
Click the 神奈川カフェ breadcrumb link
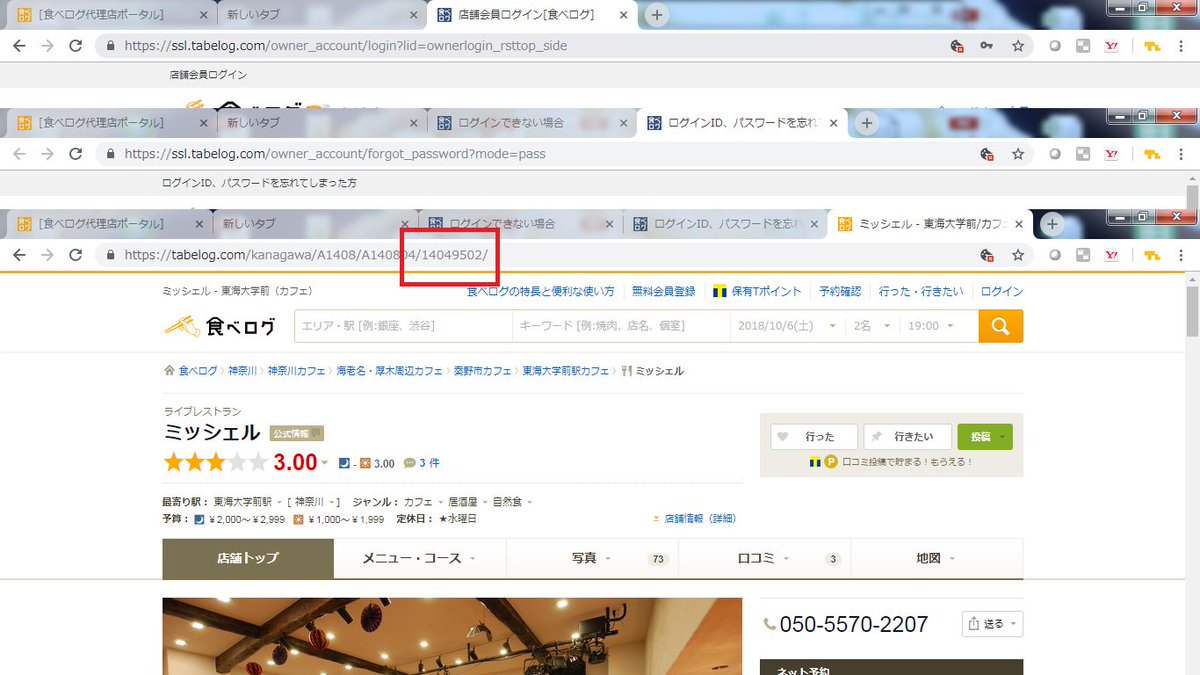296,371
